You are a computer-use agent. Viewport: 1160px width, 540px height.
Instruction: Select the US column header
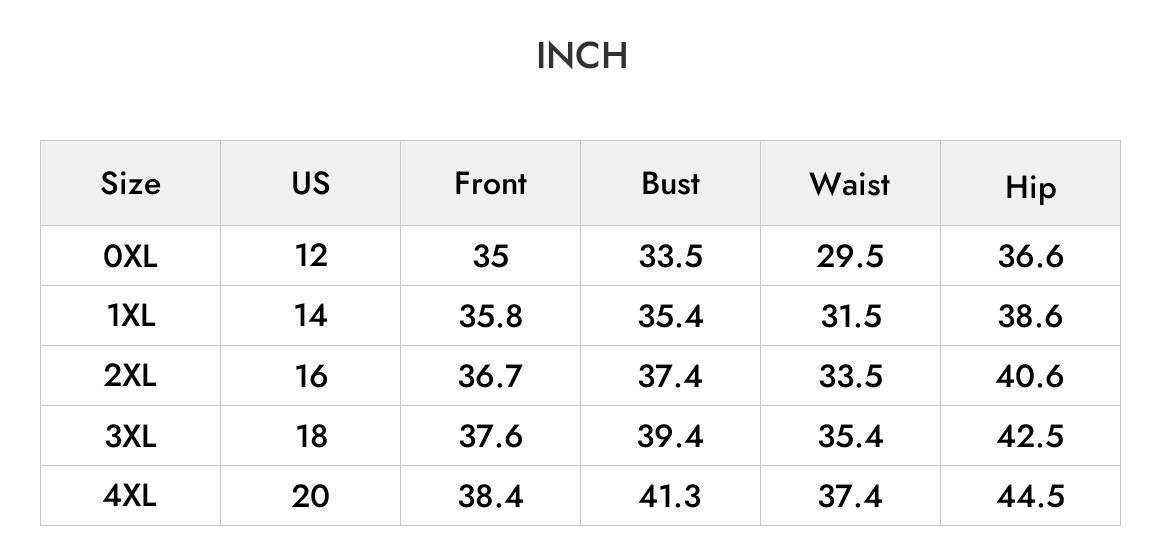pyautogui.click(x=311, y=183)
